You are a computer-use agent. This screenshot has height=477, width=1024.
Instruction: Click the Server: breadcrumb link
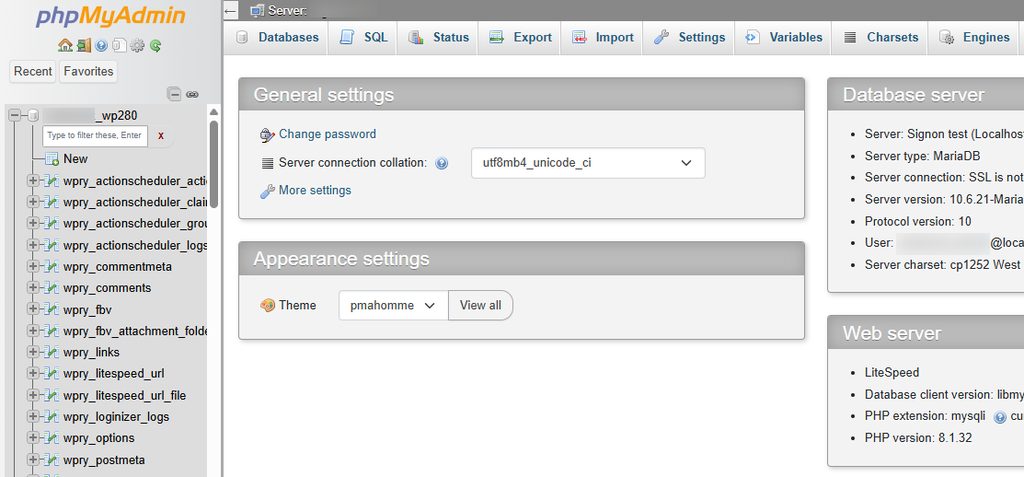click(287, 11)
